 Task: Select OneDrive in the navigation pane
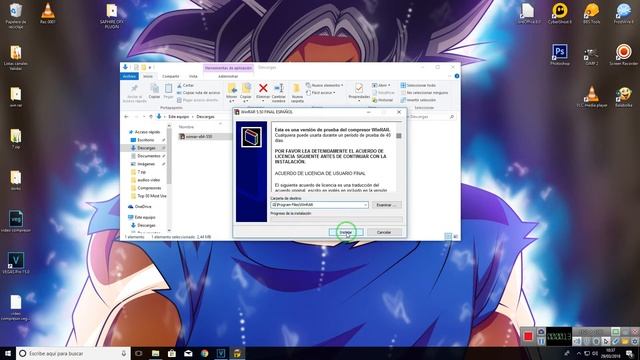140,207
